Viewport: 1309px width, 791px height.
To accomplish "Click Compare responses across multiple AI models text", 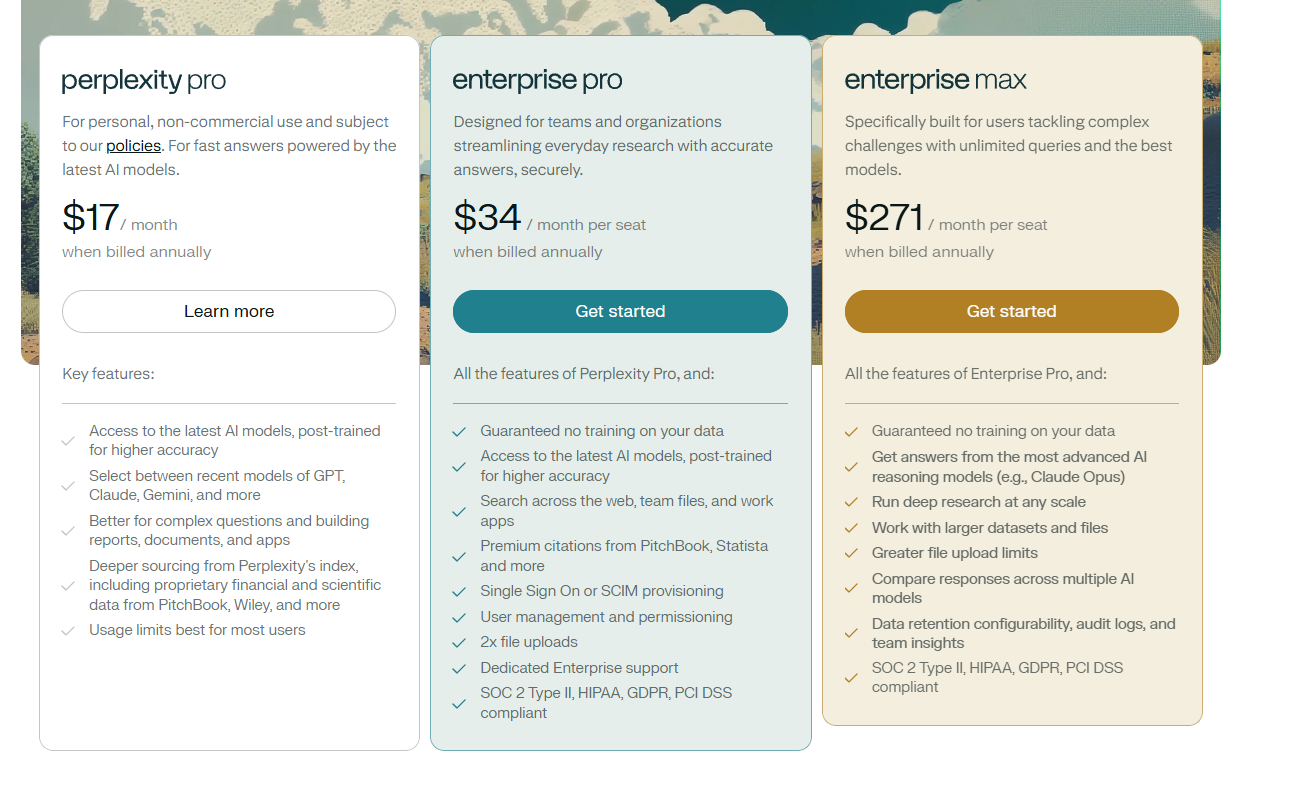I will [x=1002, y=588].
